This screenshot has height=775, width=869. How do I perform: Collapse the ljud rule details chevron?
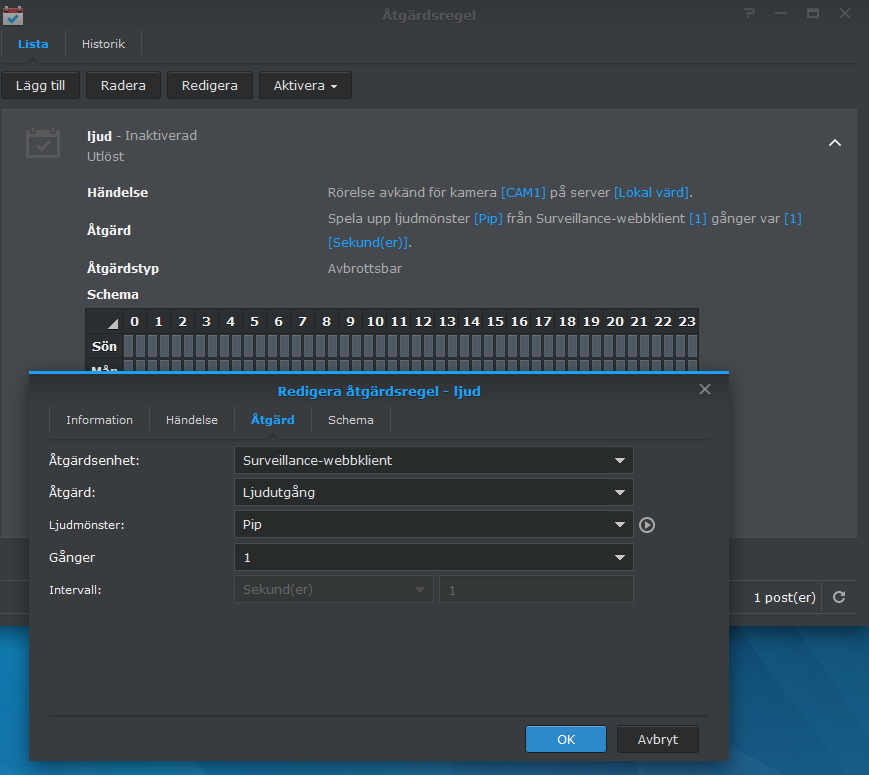tap(835, 143)
